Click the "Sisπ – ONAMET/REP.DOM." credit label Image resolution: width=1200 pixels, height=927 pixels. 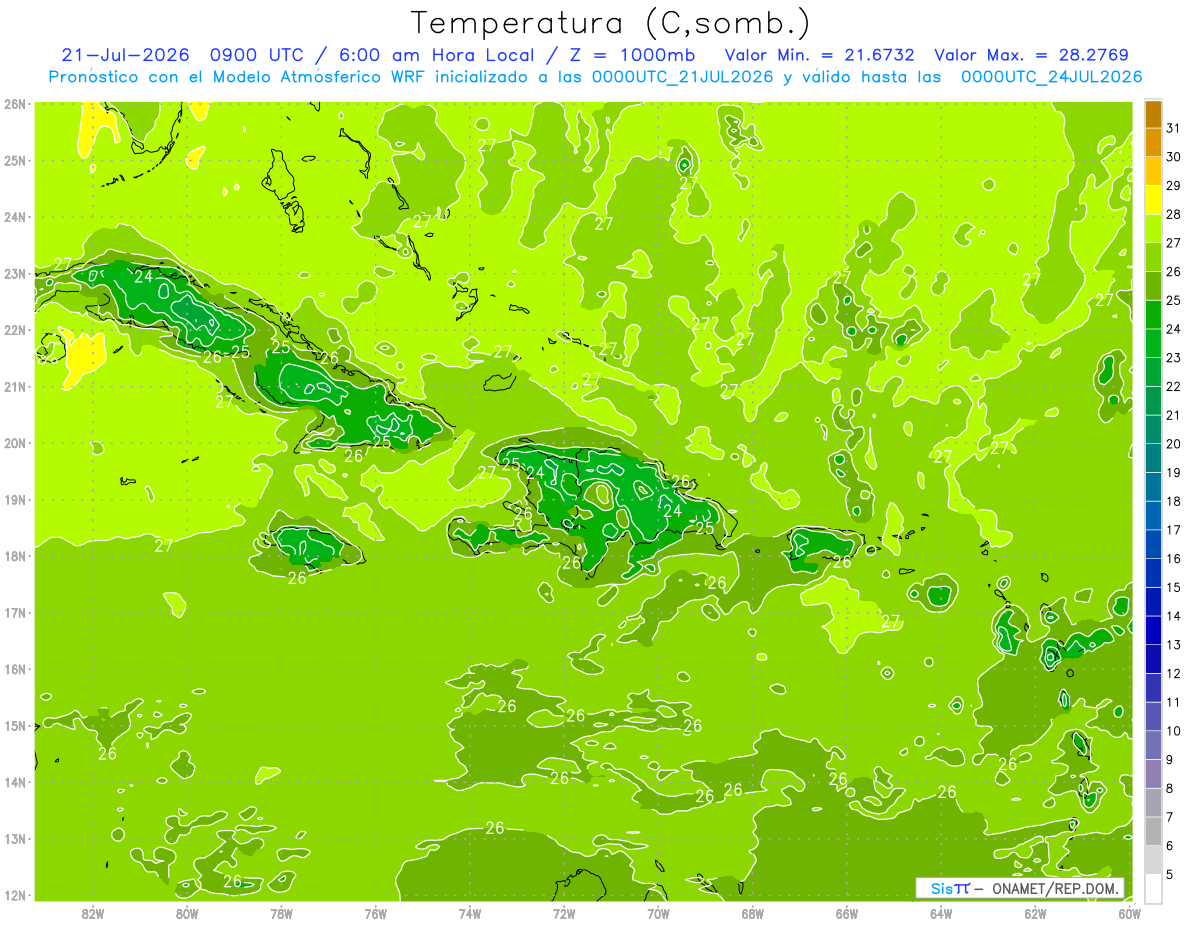pyautogui.click(x=1020, y=888)
